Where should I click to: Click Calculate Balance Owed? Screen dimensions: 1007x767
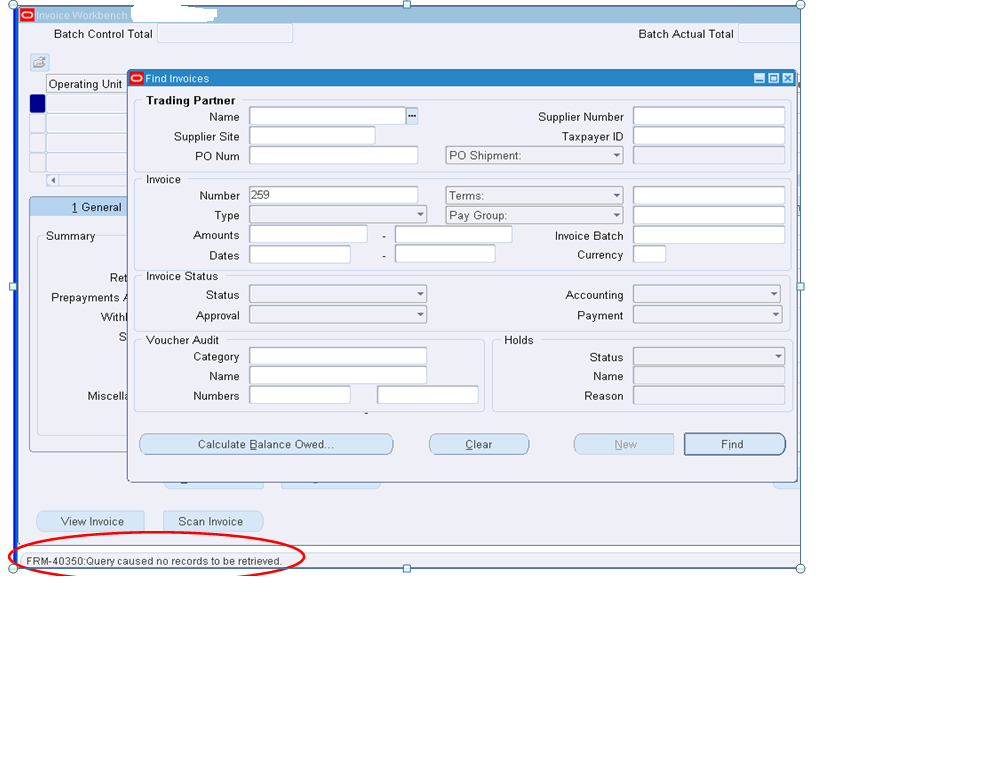[266, 444]
